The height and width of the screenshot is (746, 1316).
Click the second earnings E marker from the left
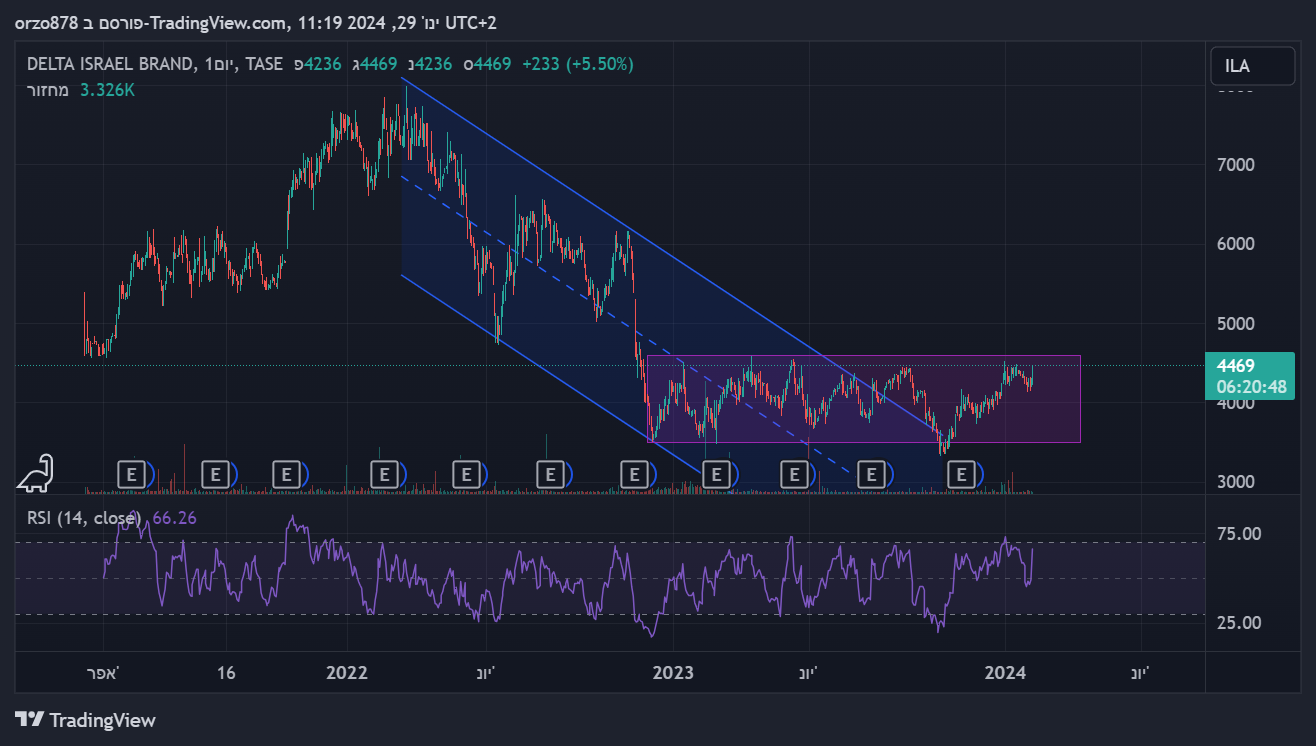pyautogui.click(x=215, y=474)
